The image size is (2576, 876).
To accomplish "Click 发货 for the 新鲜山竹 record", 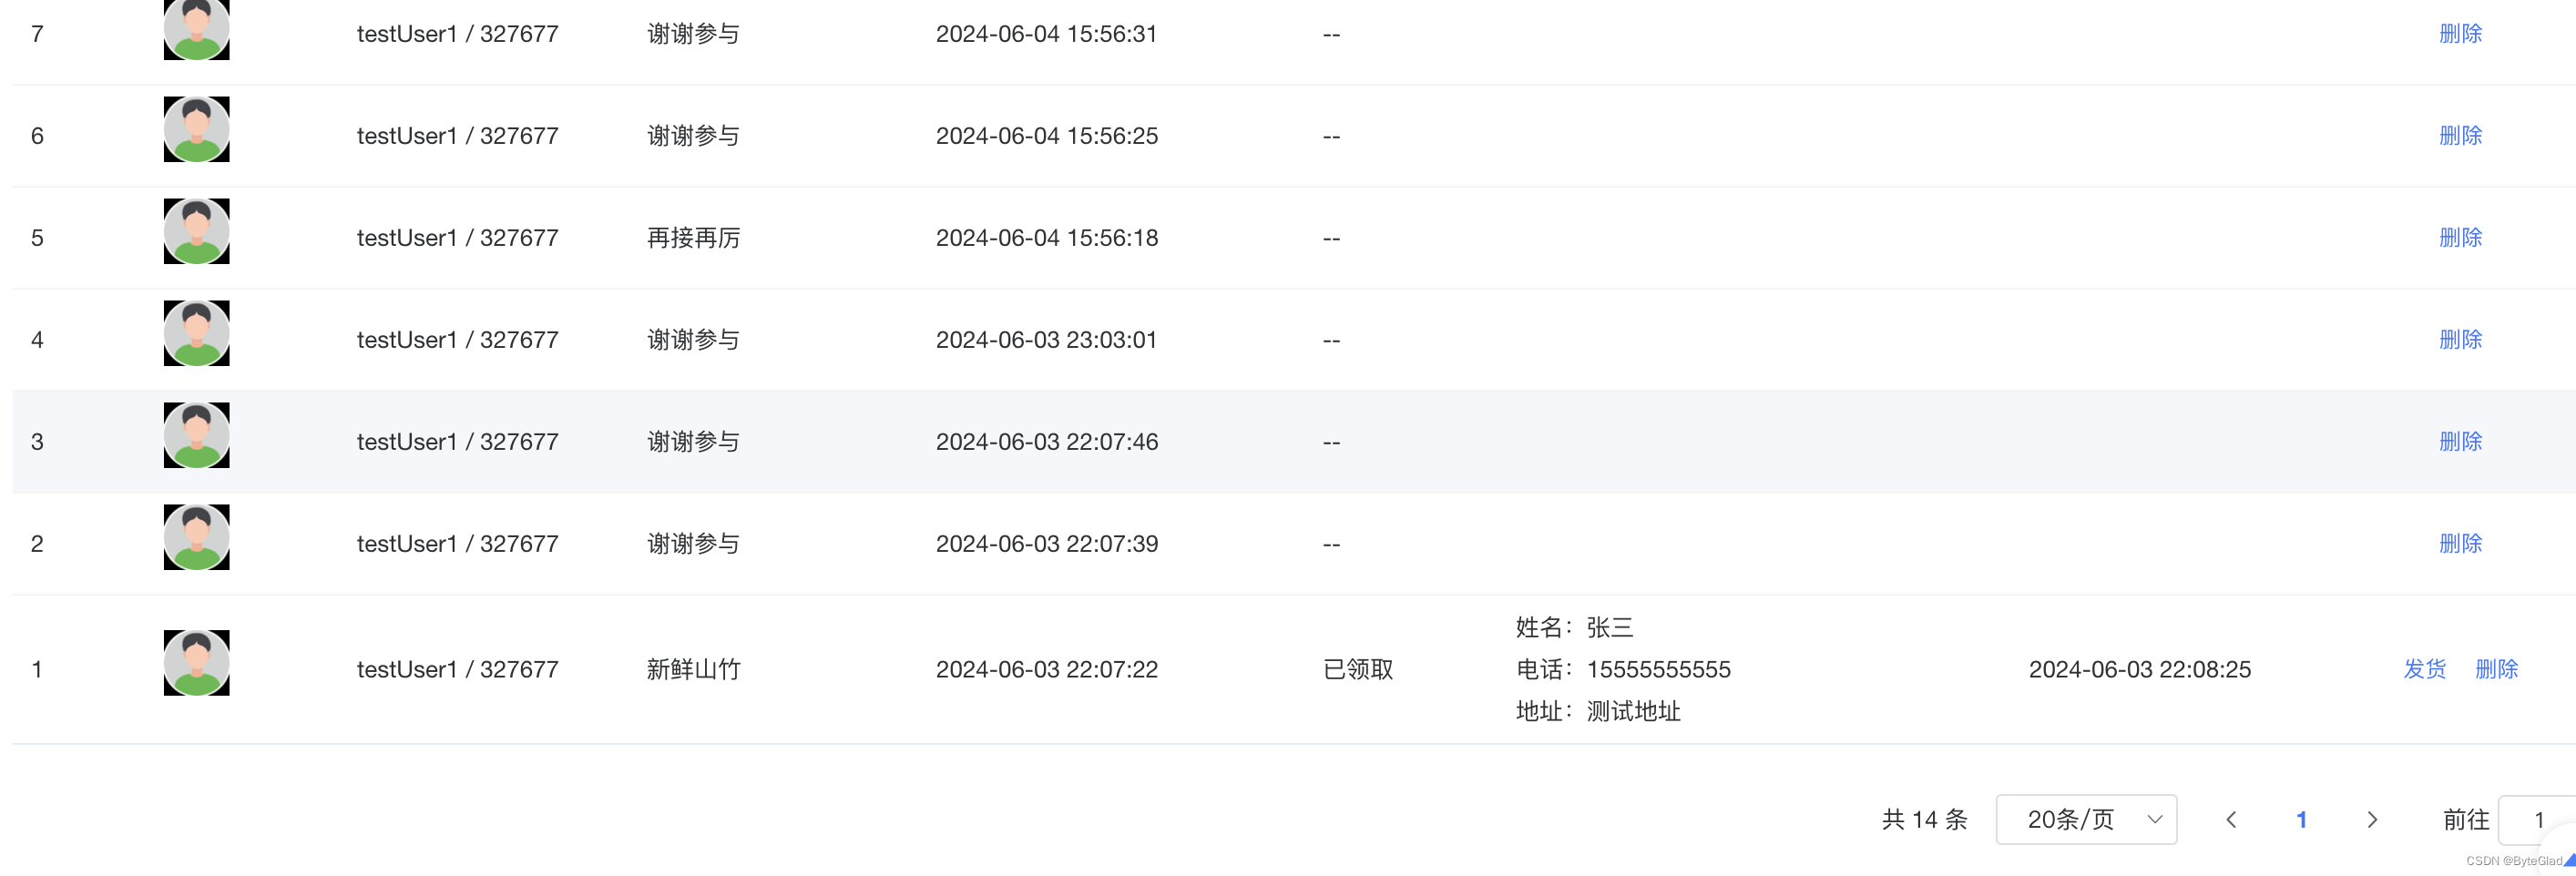I will [x=2424, y=669].
